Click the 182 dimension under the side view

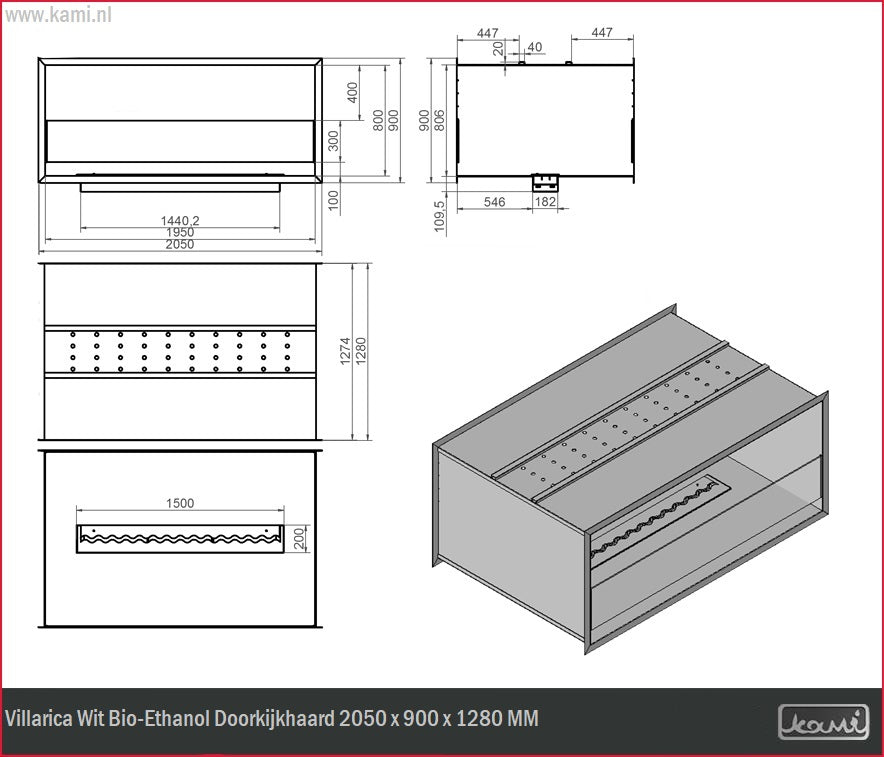point(547,202)
